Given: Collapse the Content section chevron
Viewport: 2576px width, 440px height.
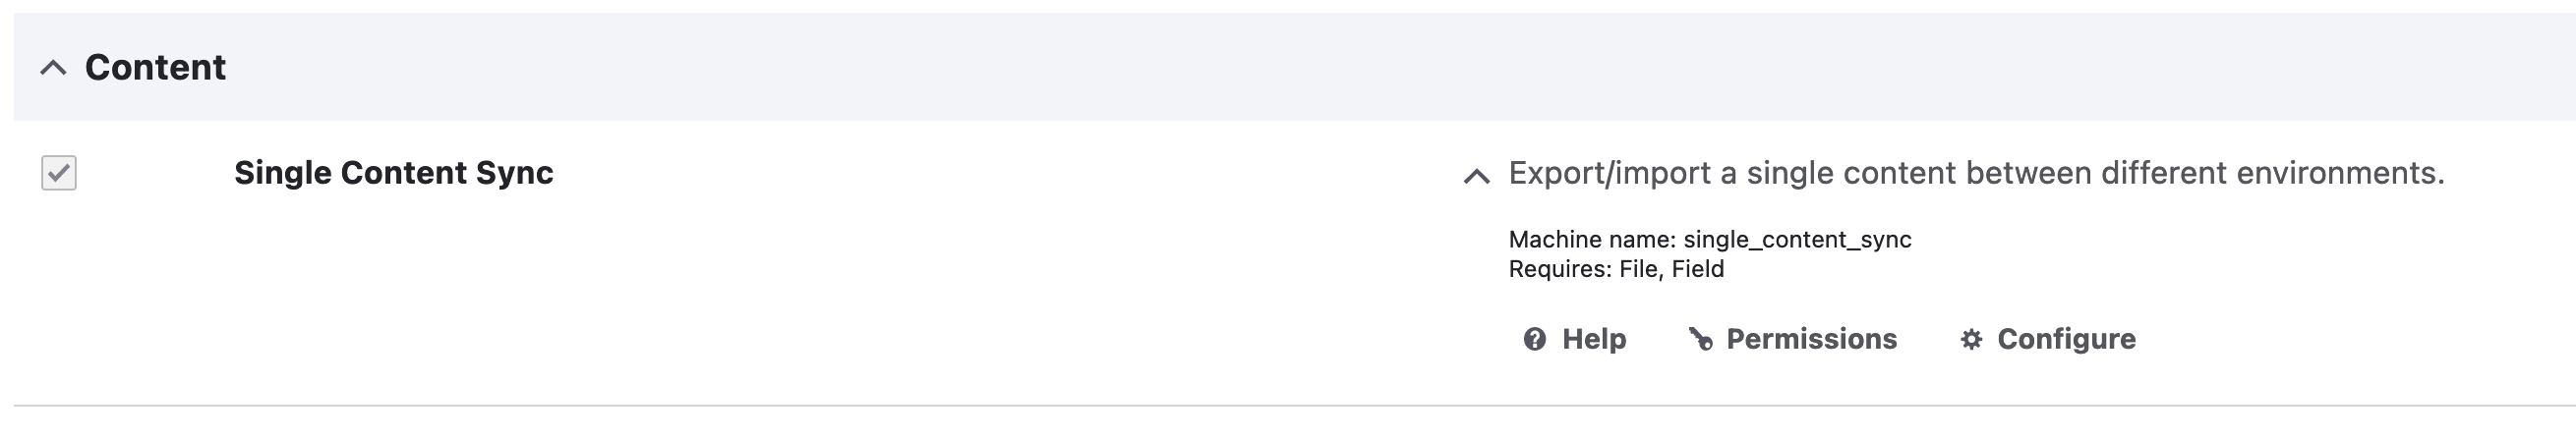Looking at the screenshot, I should pos(53,68).
